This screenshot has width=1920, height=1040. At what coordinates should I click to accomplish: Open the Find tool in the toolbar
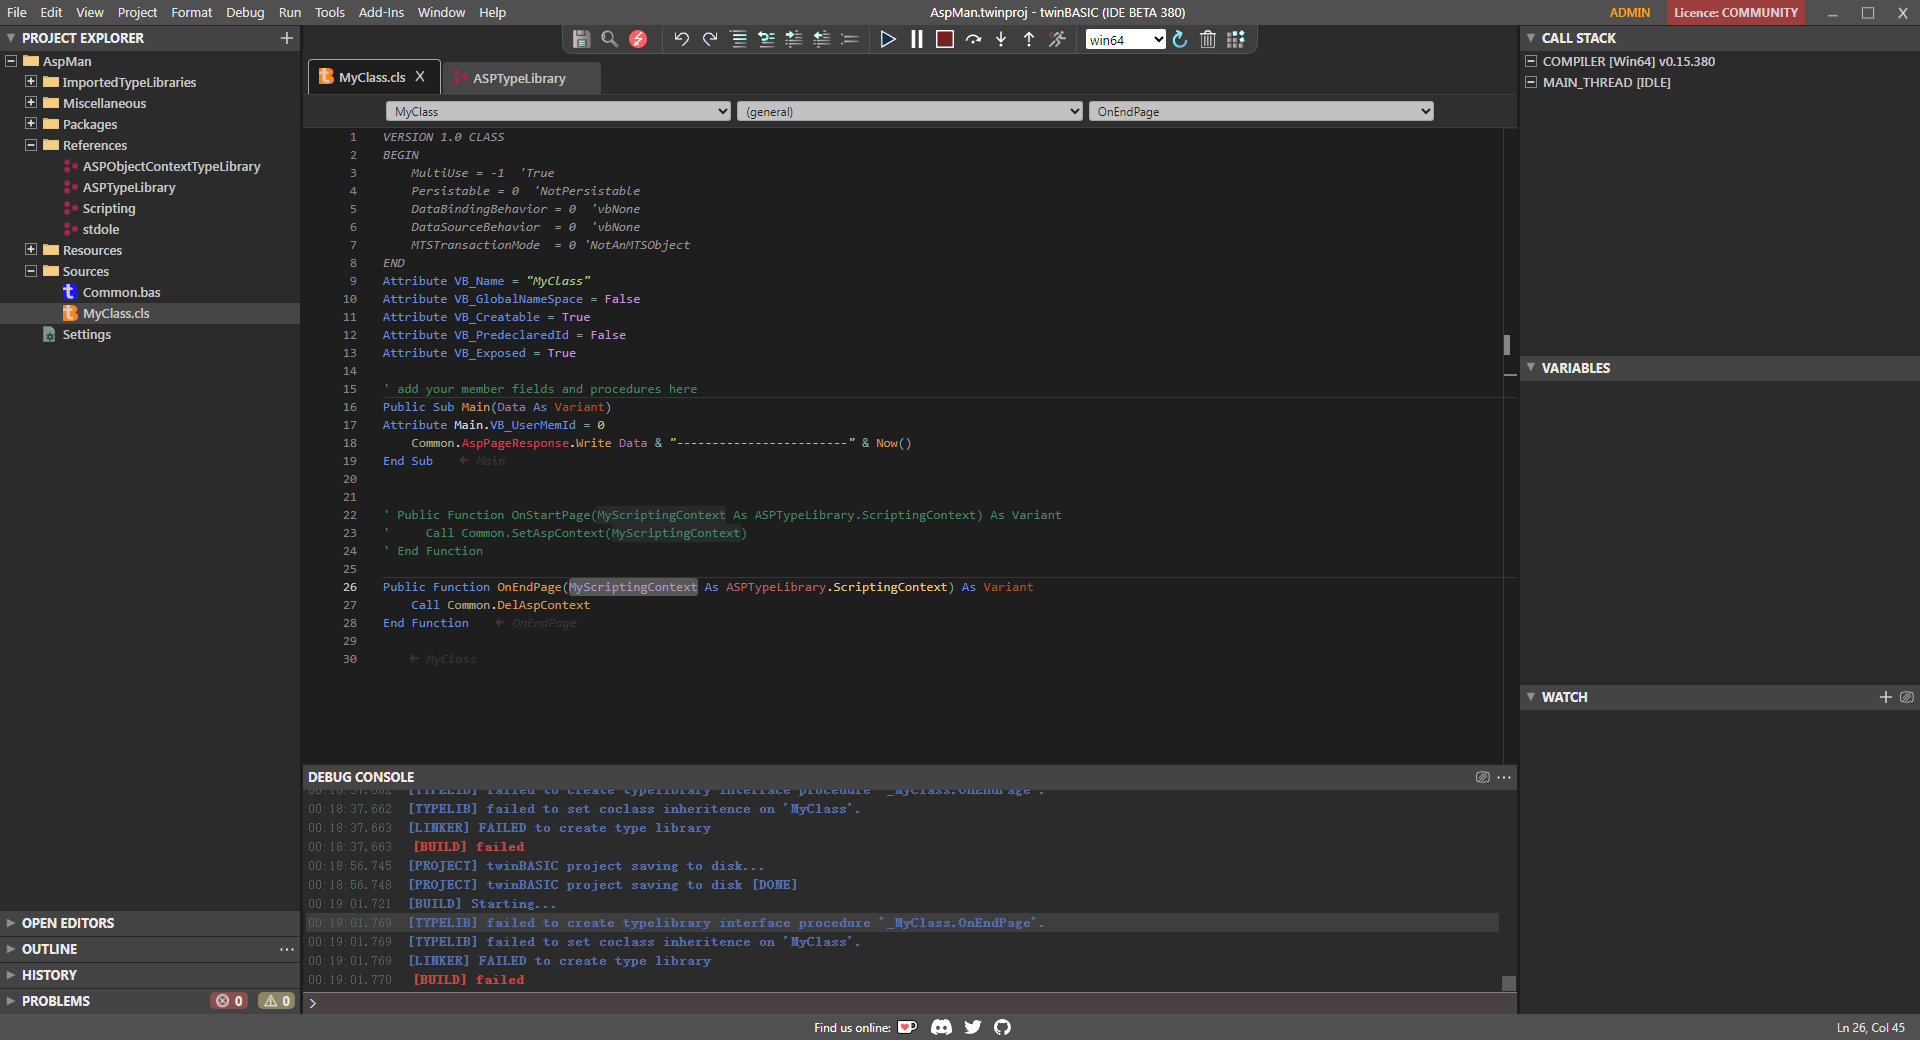609,39
